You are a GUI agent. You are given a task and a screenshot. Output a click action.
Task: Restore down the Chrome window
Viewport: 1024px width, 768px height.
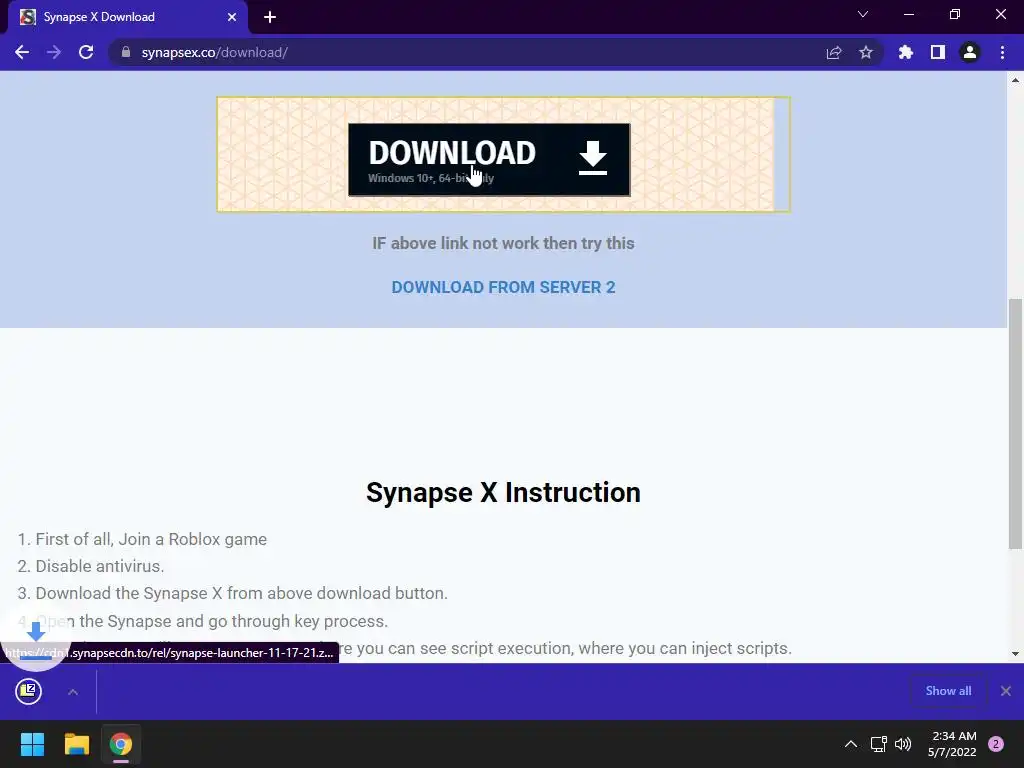(955, 14)
